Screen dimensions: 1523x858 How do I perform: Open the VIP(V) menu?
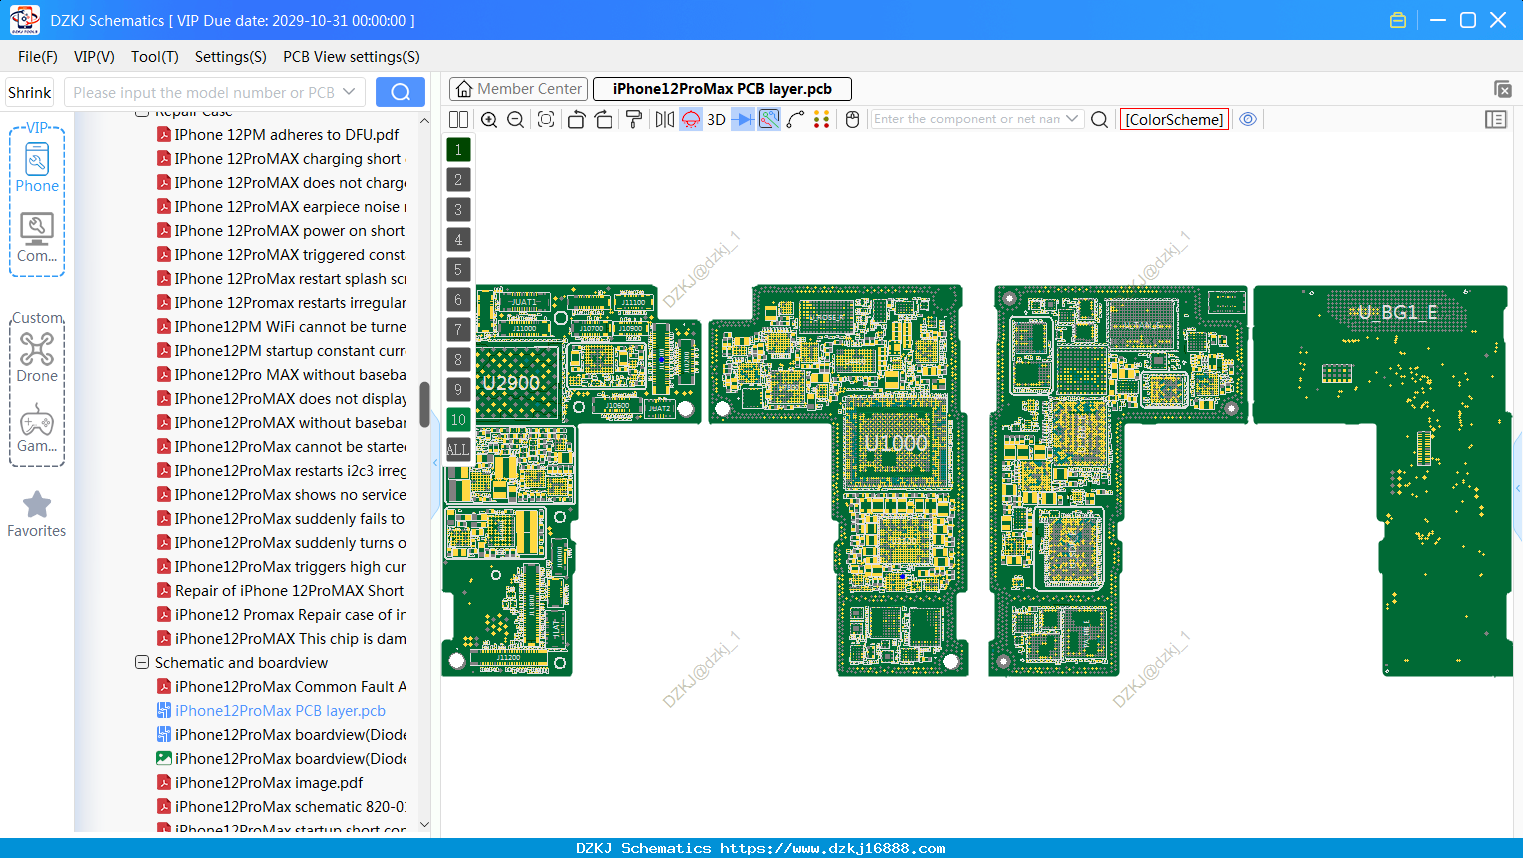pyautogui.click(x=94, y=57)
